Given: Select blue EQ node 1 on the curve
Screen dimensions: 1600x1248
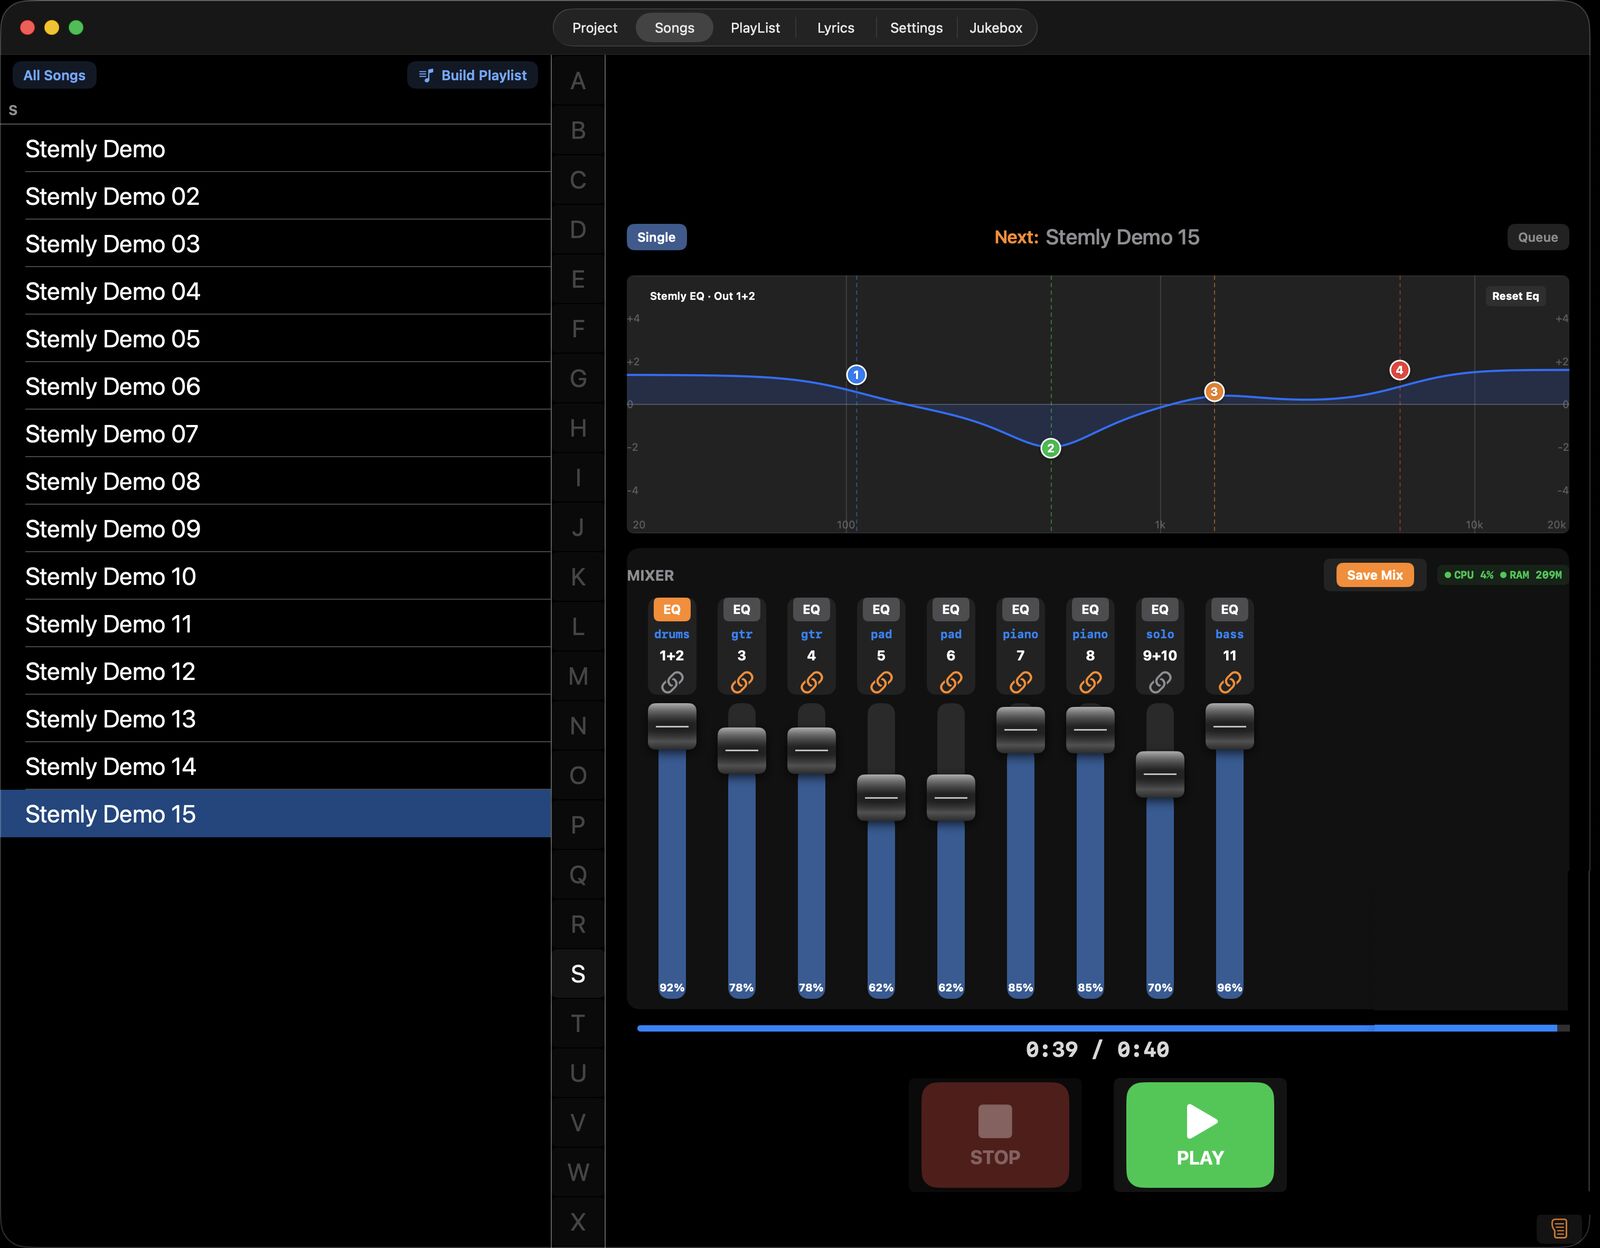Looking at the screenshot, I should 856,375.
